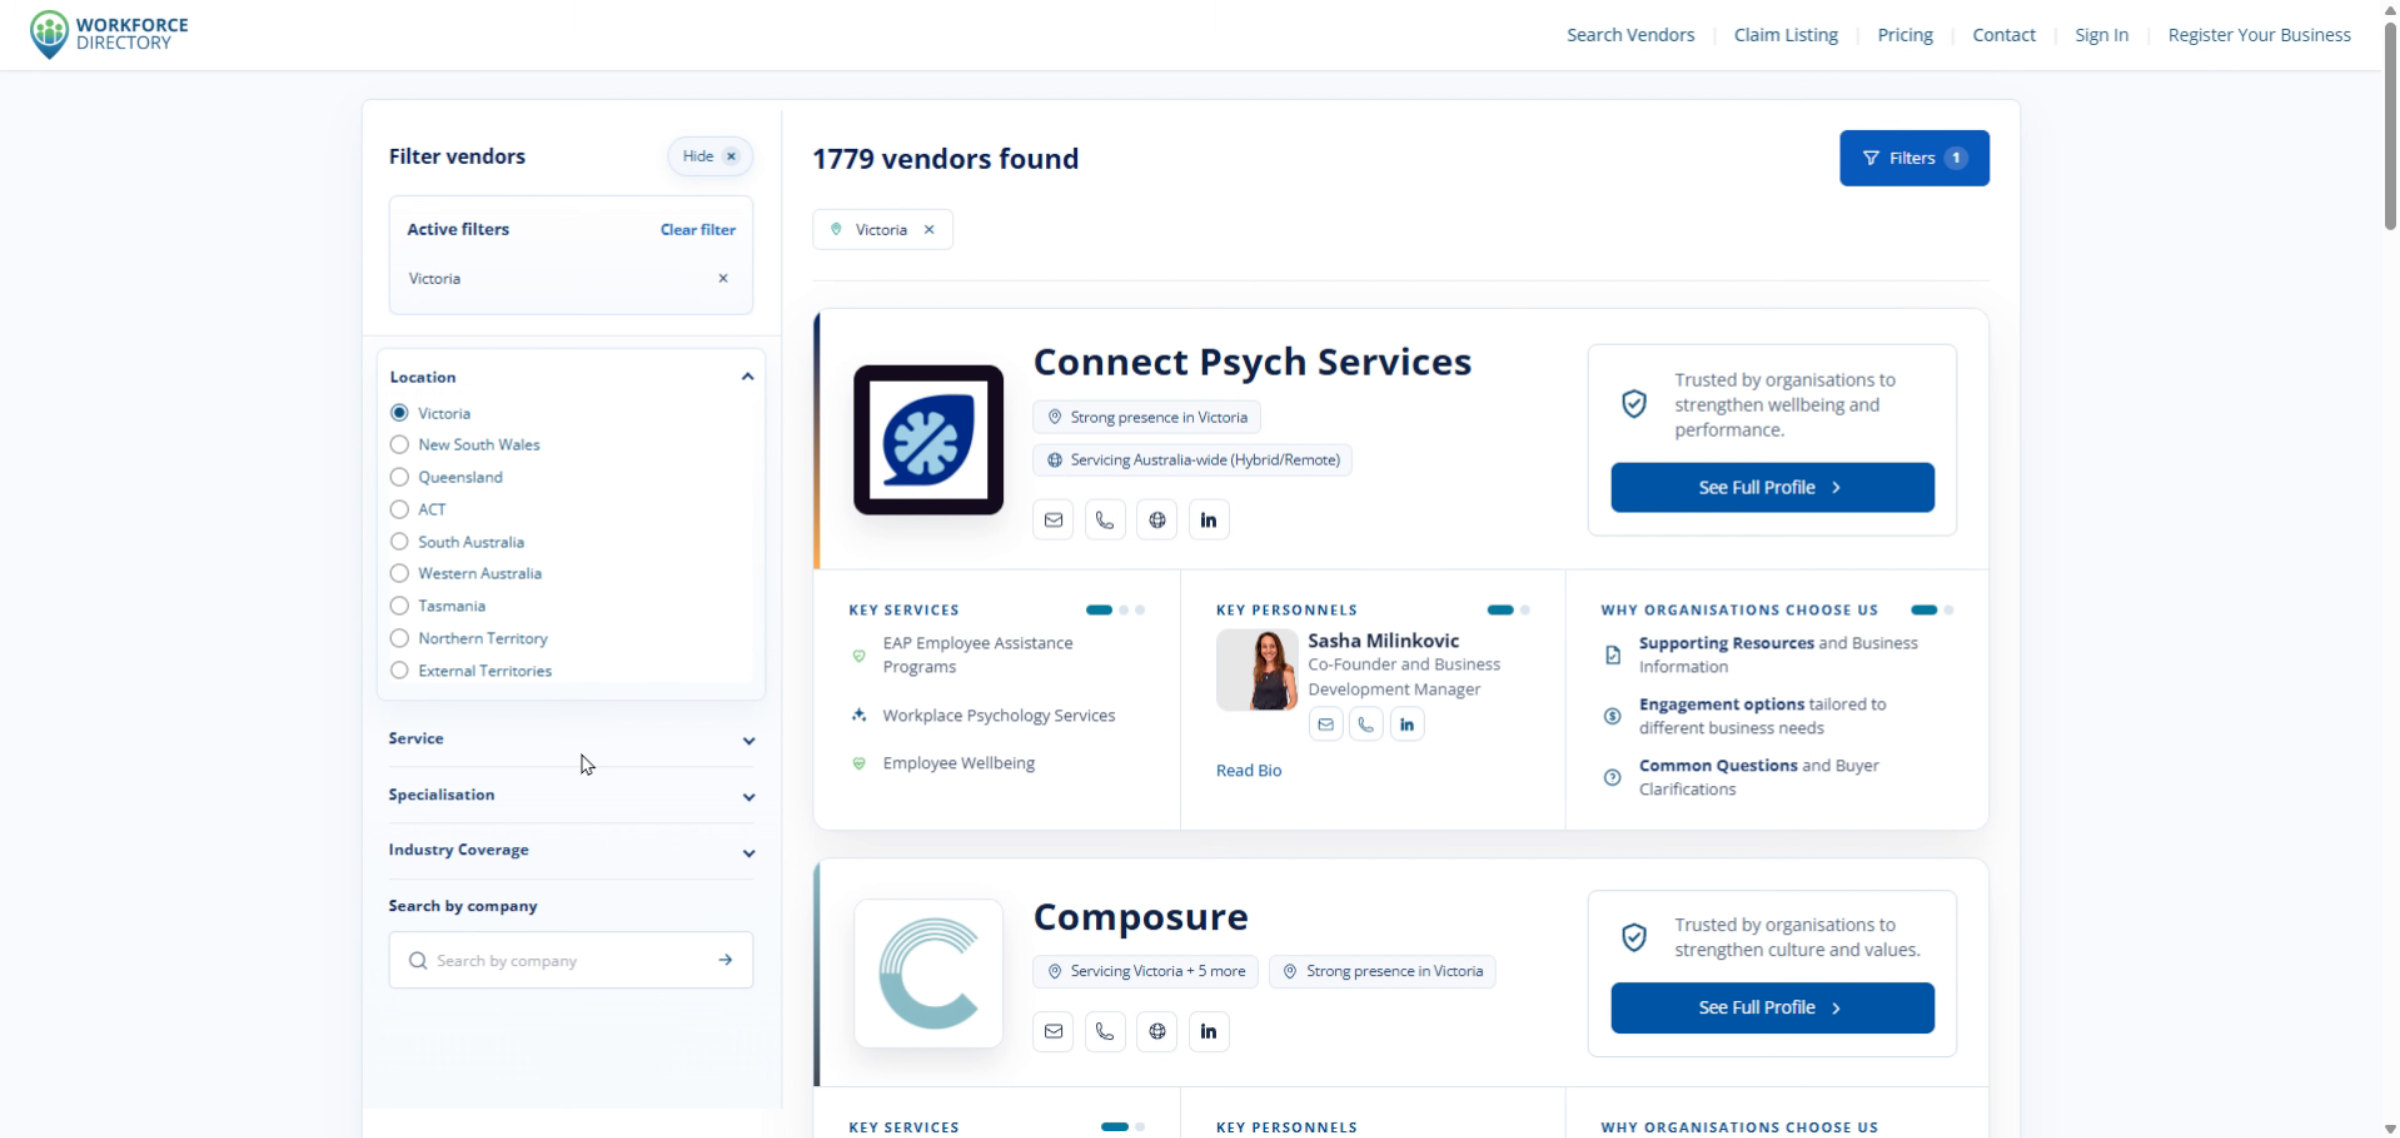Select Tasmania location radio button
The height and width of the screenshot is (1138, 2400).
400,606
